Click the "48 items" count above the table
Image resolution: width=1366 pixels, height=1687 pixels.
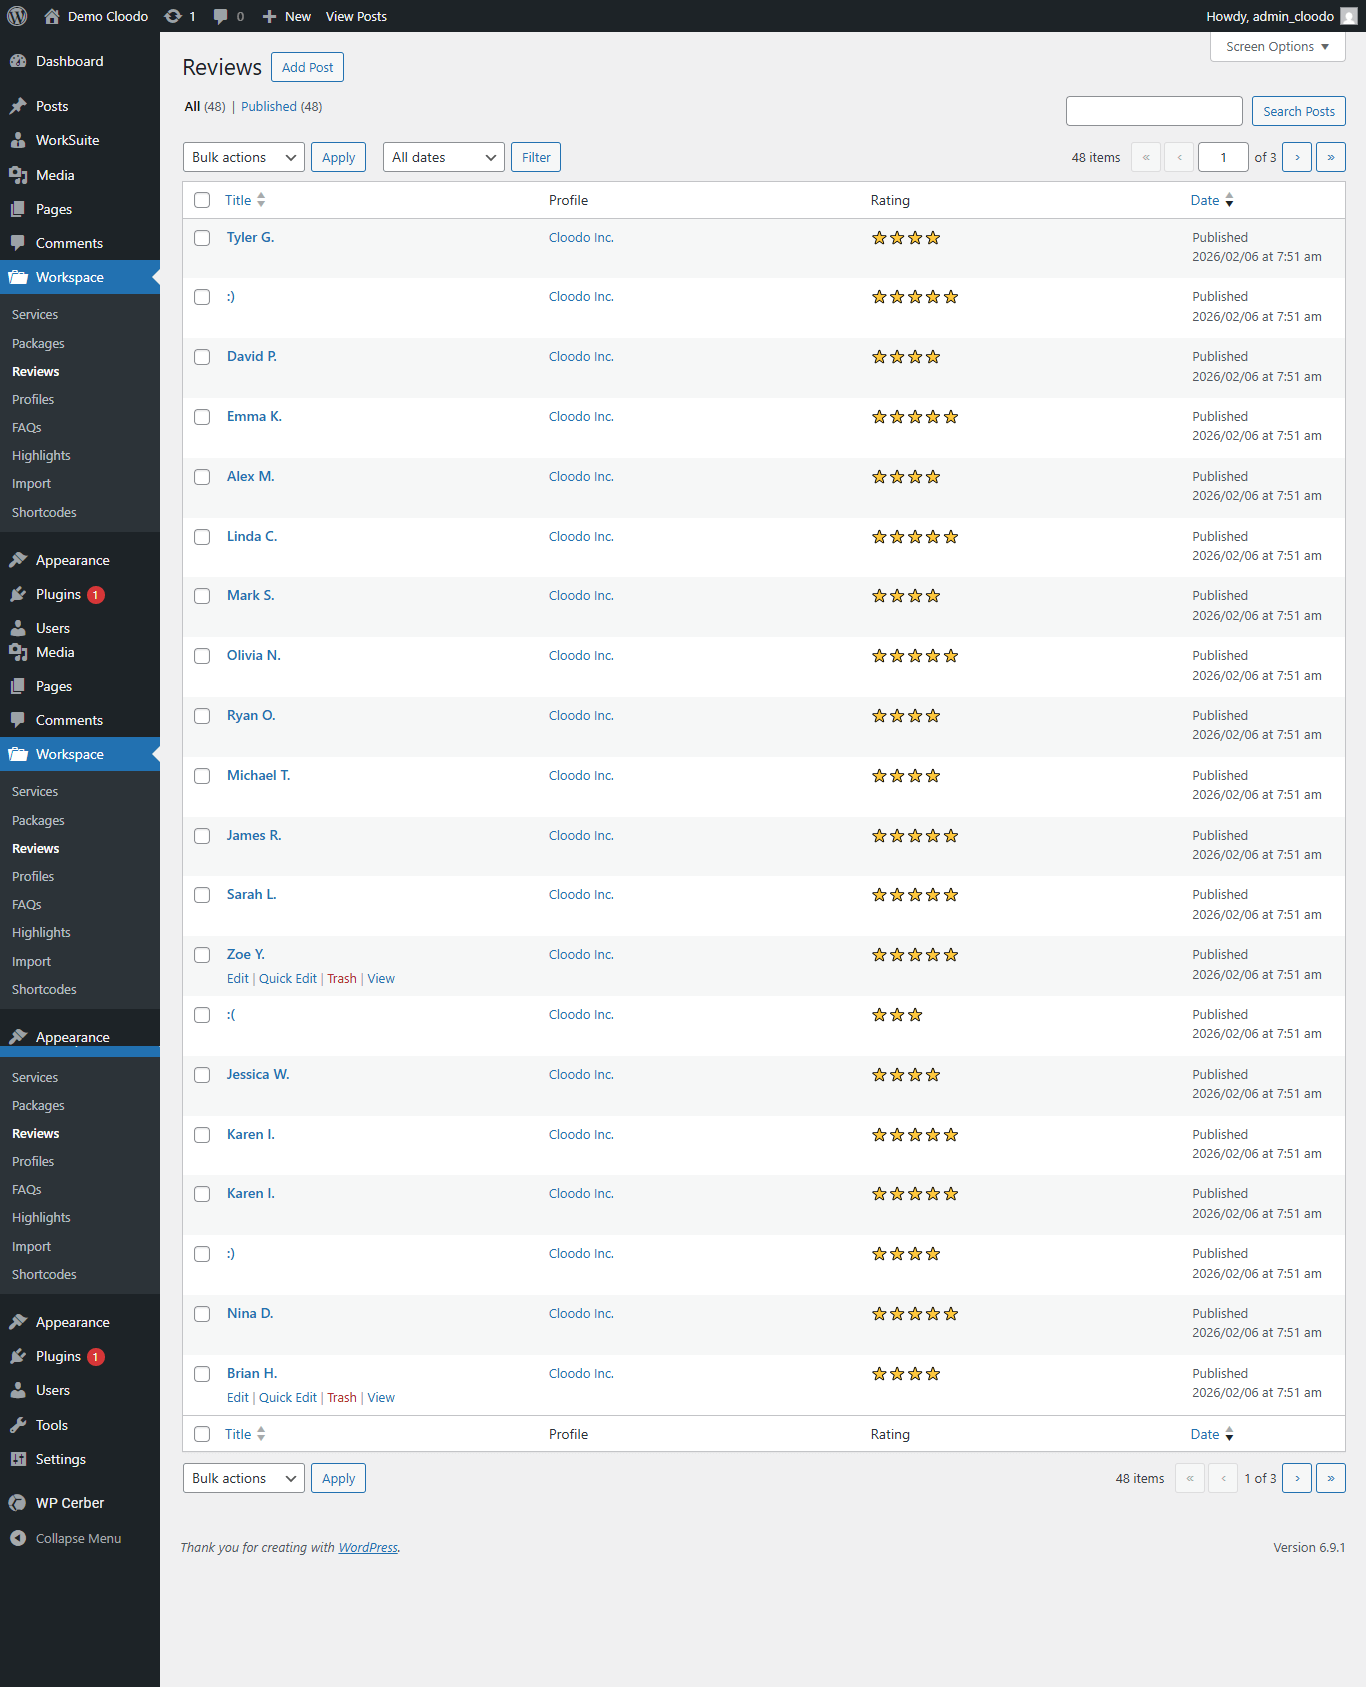coord(1096,157)
